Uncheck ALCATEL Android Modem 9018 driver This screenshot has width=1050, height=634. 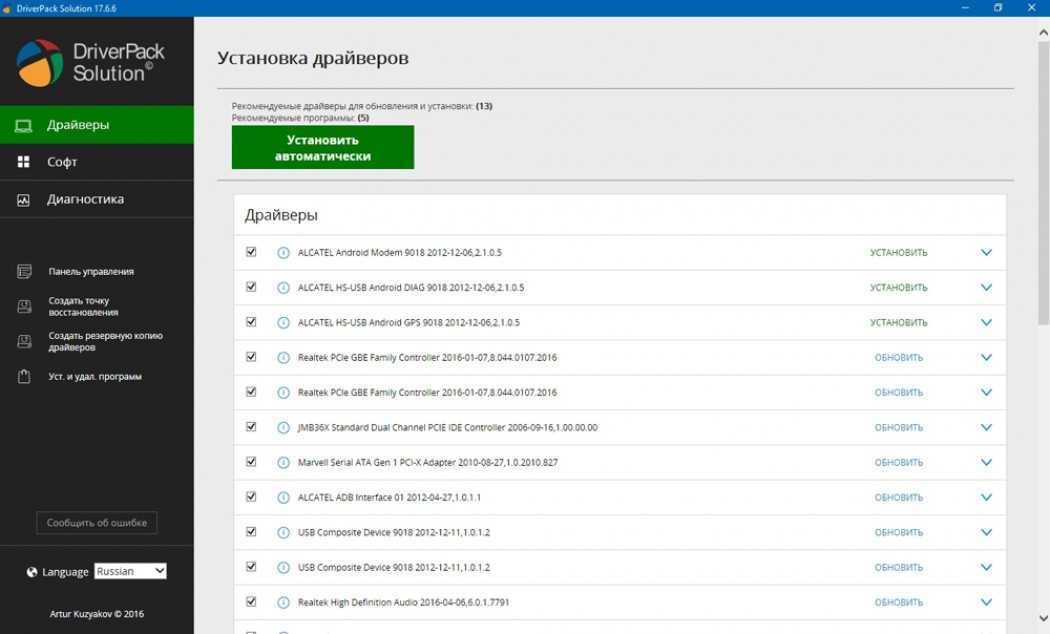tap(251, 252)
